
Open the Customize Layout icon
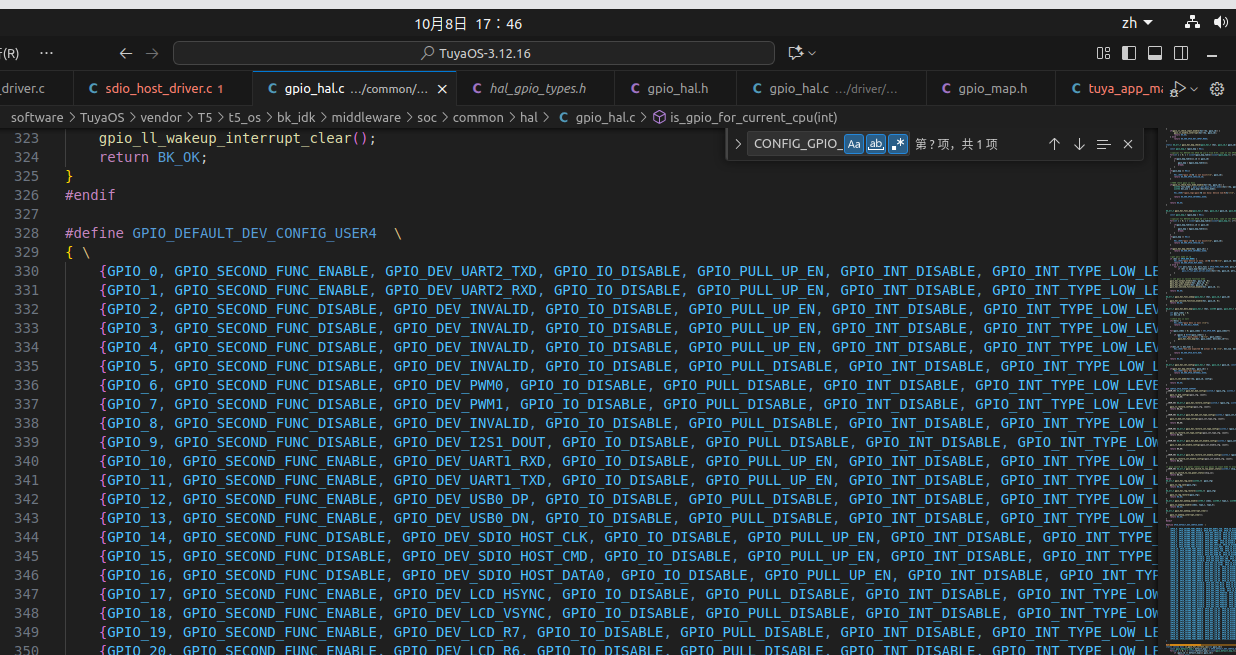[1104, 53]
